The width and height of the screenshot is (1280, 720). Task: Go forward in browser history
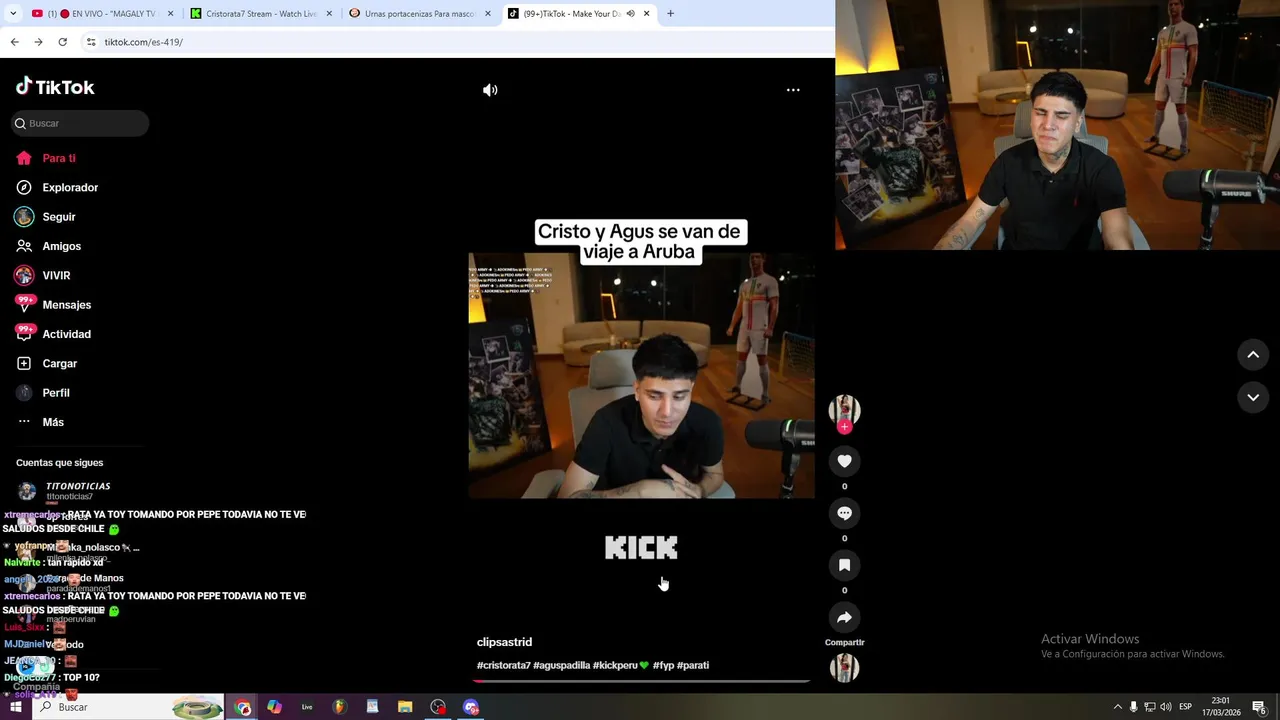point(38,42)
